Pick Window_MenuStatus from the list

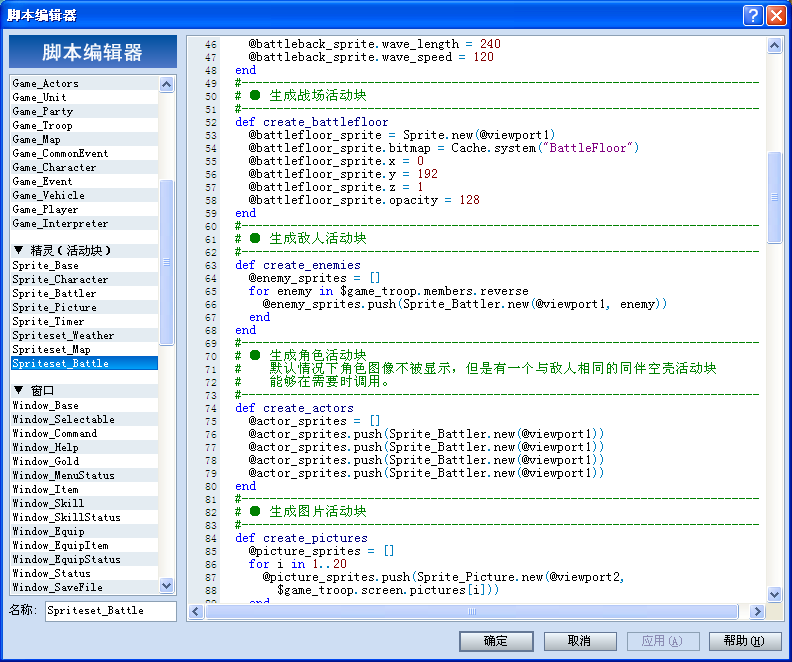[84, 475]
